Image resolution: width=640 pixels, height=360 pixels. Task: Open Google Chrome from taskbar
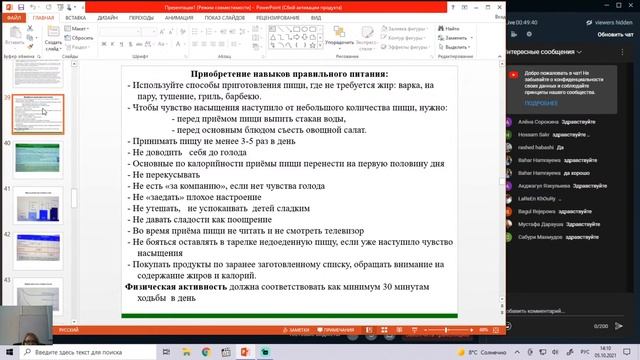click(x=205, y=352)
